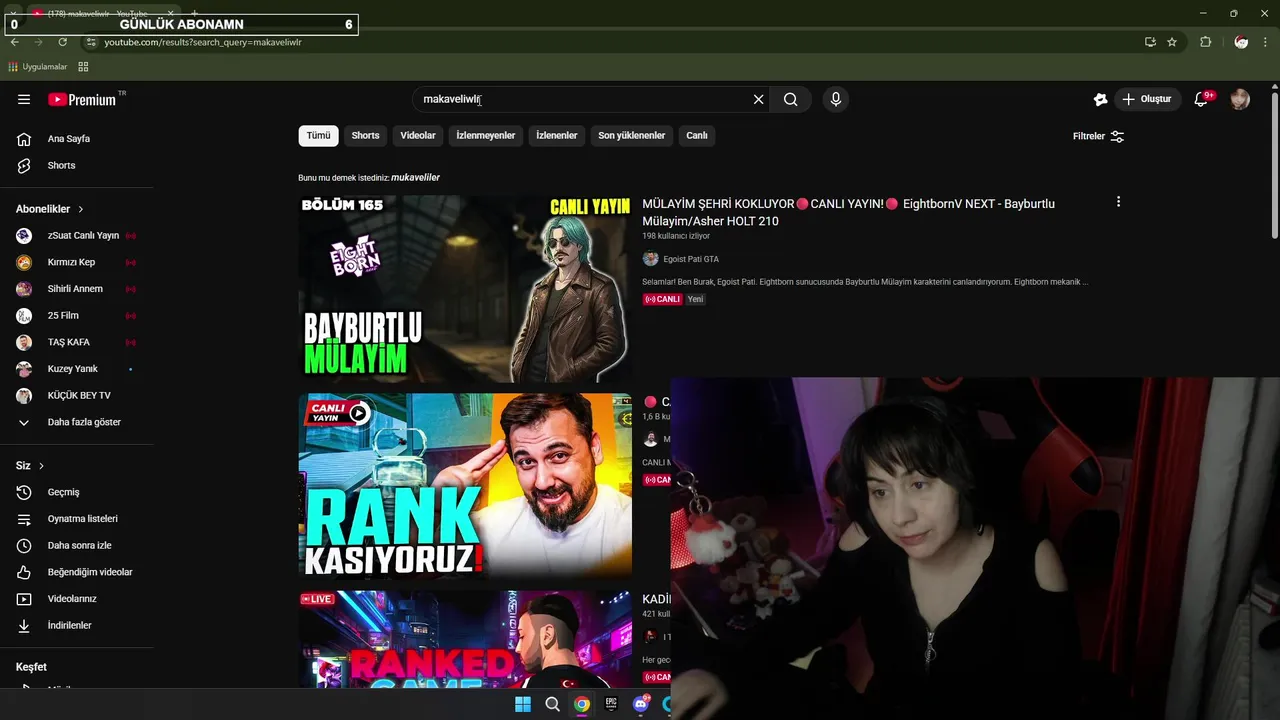The image size is (1280, 720).
Task: Open Windows taskbar search
Action: click(552, 704)
